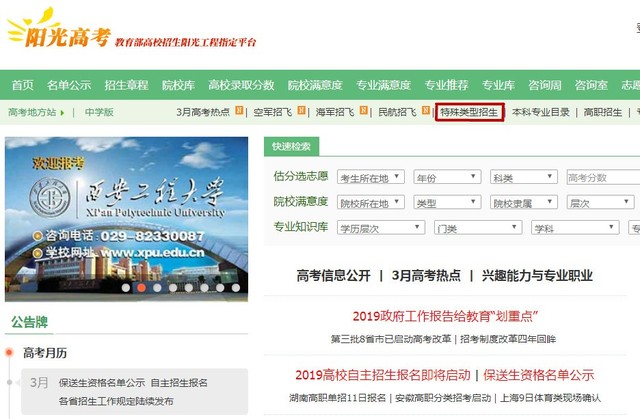640x419 pixels.
Task: Click the N badge beside 空军招飞
Action: coord(301,111)
